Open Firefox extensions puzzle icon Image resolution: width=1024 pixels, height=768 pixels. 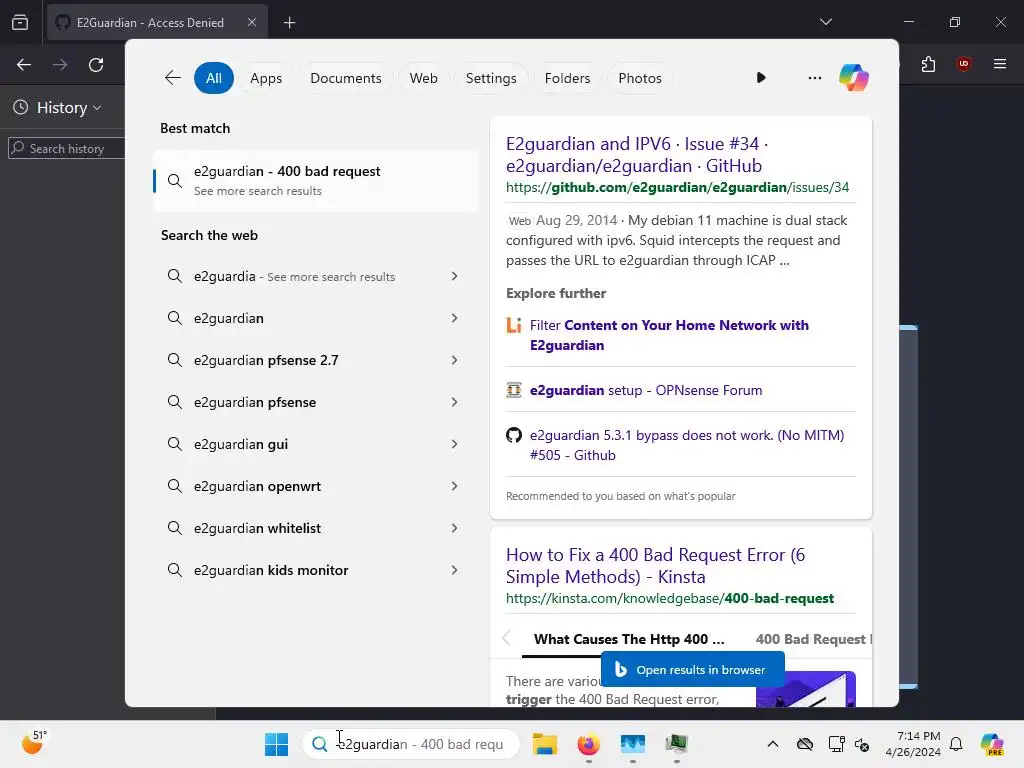pos(929,64)
